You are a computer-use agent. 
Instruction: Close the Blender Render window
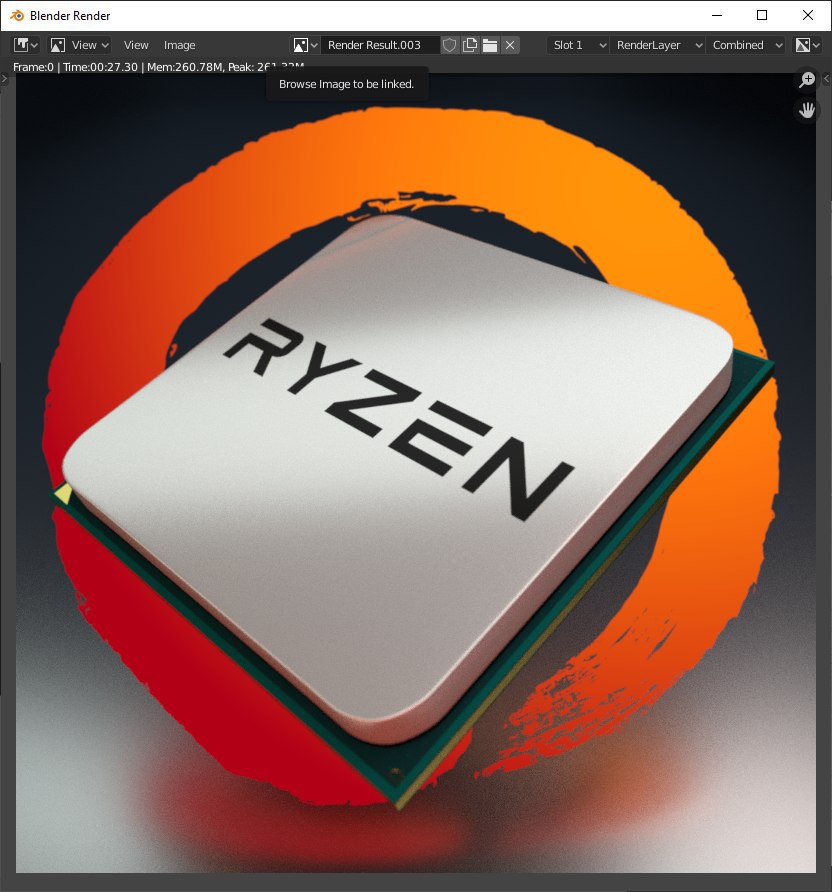[x=808, y=15]
